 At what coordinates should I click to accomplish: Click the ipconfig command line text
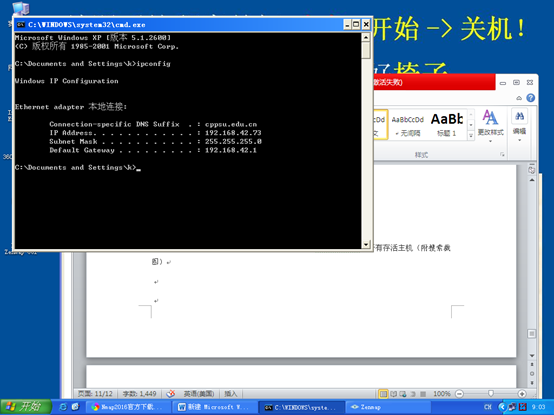pos(153,64)
